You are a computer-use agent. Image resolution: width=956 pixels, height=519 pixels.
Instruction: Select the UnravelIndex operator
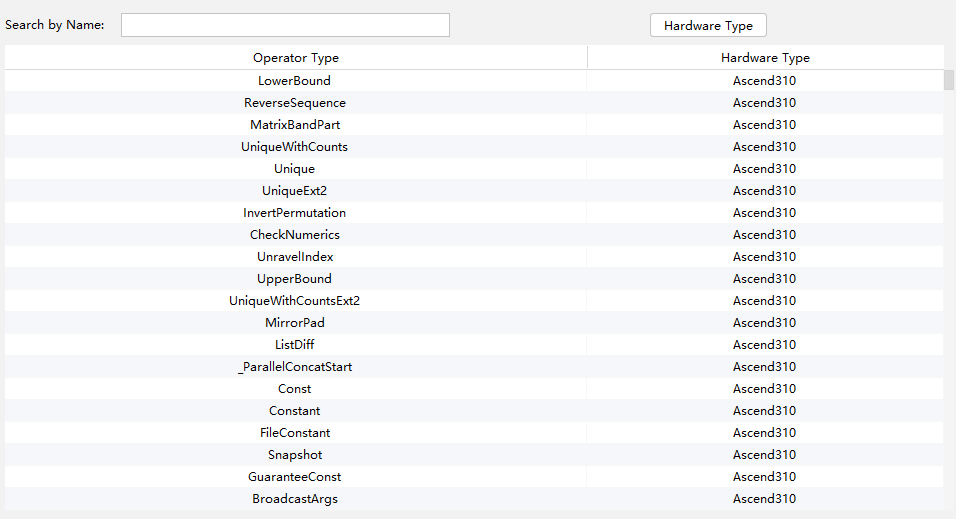[295, 257]
